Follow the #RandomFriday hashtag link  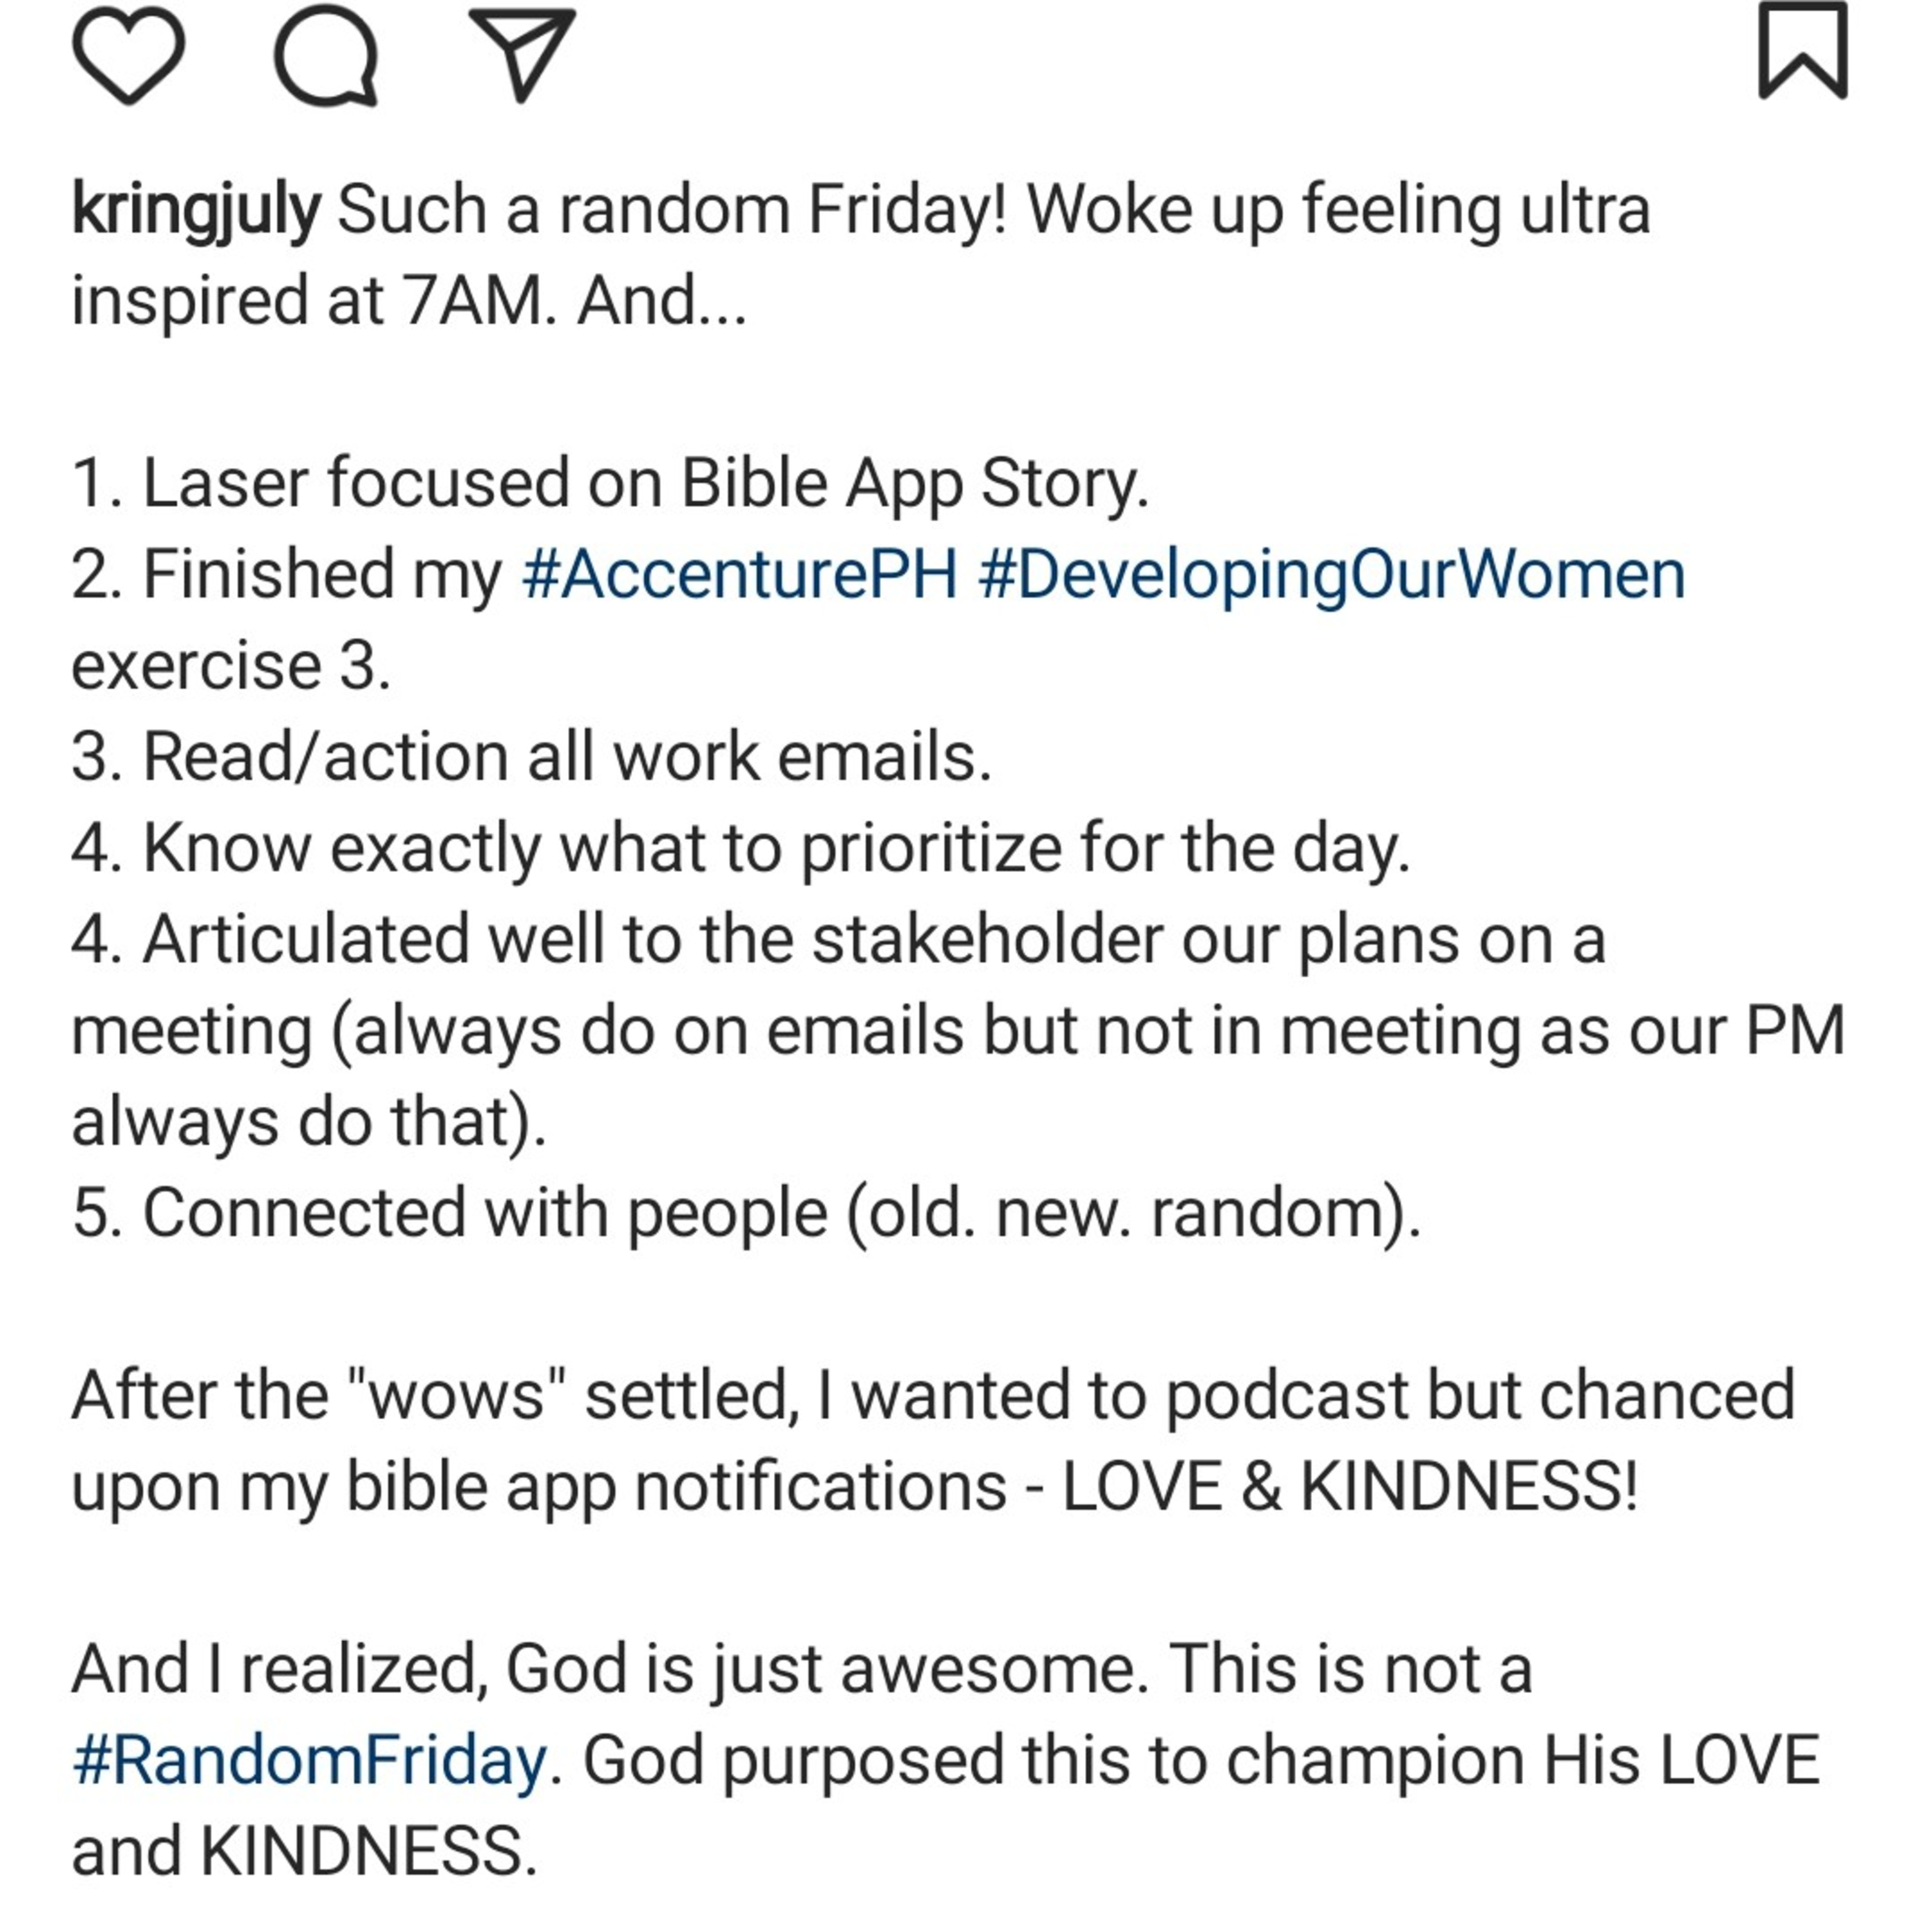pos(309,1760)
